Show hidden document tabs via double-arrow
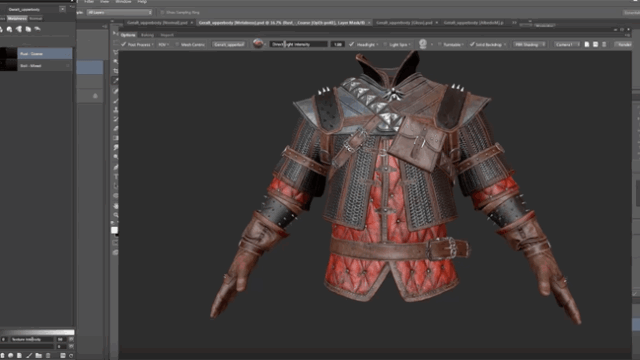 [514, 22]
